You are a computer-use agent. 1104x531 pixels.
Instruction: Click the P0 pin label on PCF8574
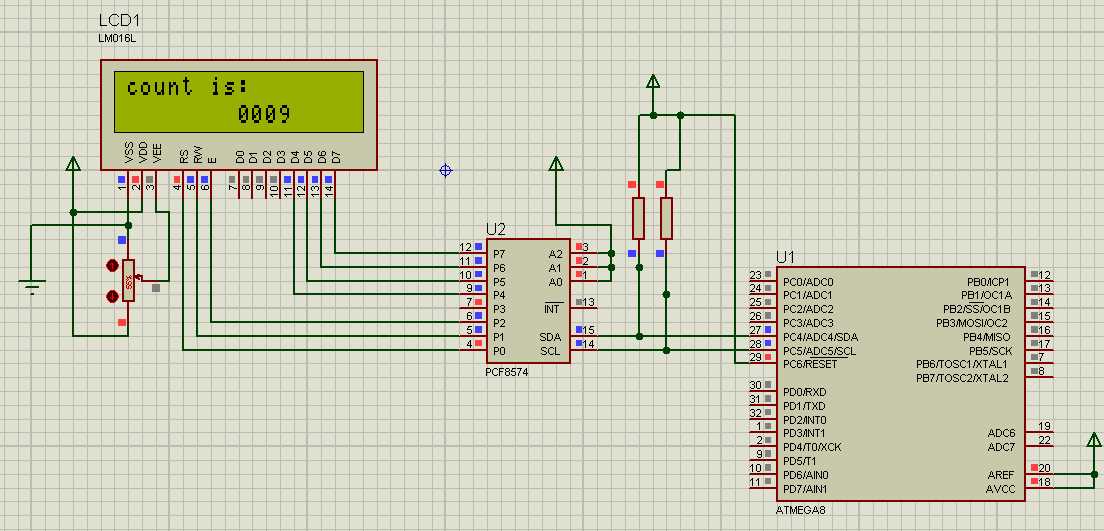tap(498, 351)
